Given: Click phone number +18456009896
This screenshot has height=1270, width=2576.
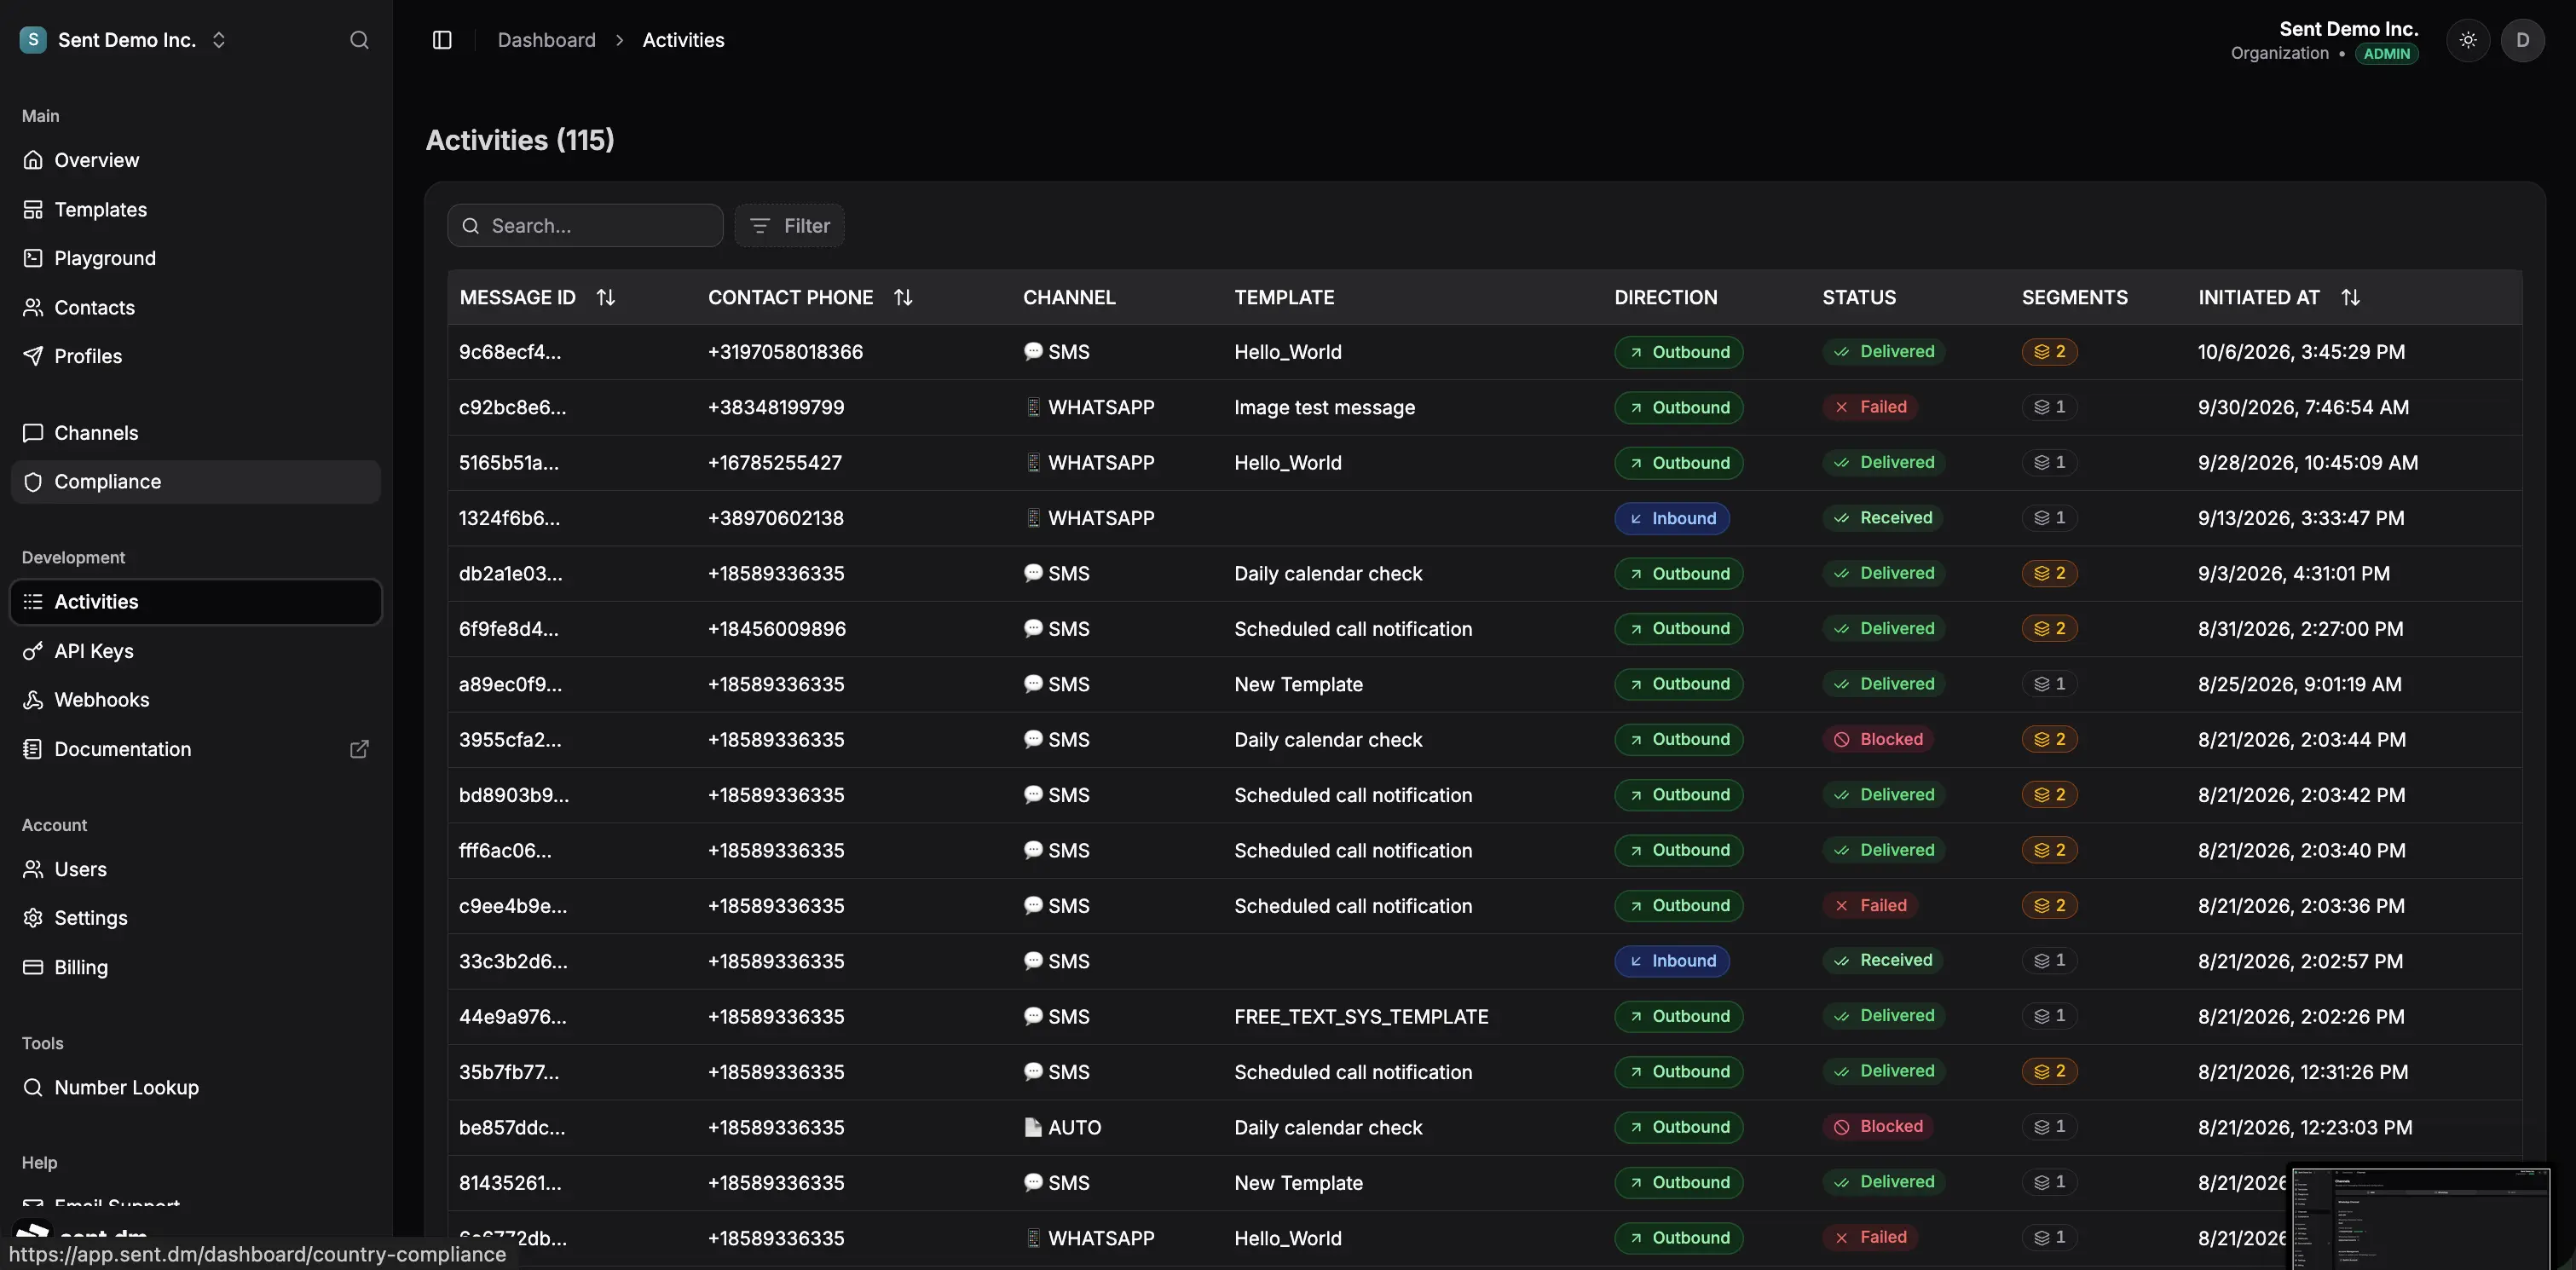Looking at the screenshot, I should pos(776,629).
